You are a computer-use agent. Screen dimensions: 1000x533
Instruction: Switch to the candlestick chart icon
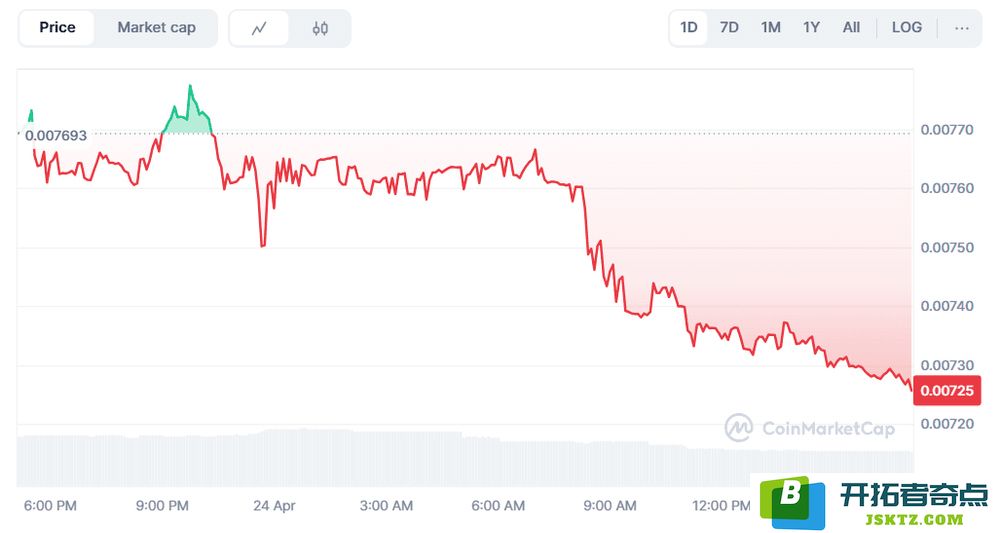pos(320,28)
